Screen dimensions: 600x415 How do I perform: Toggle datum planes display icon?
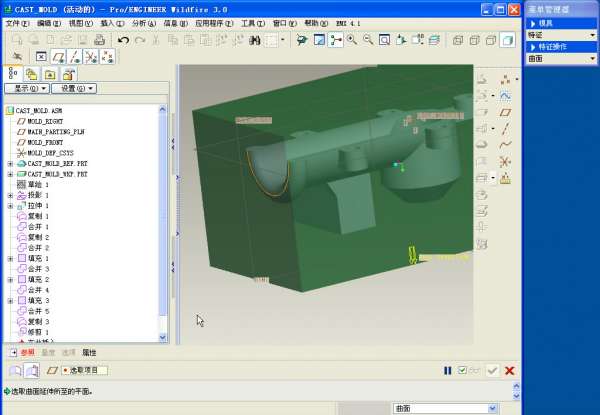pyautogui.click(x=58, y=57)
